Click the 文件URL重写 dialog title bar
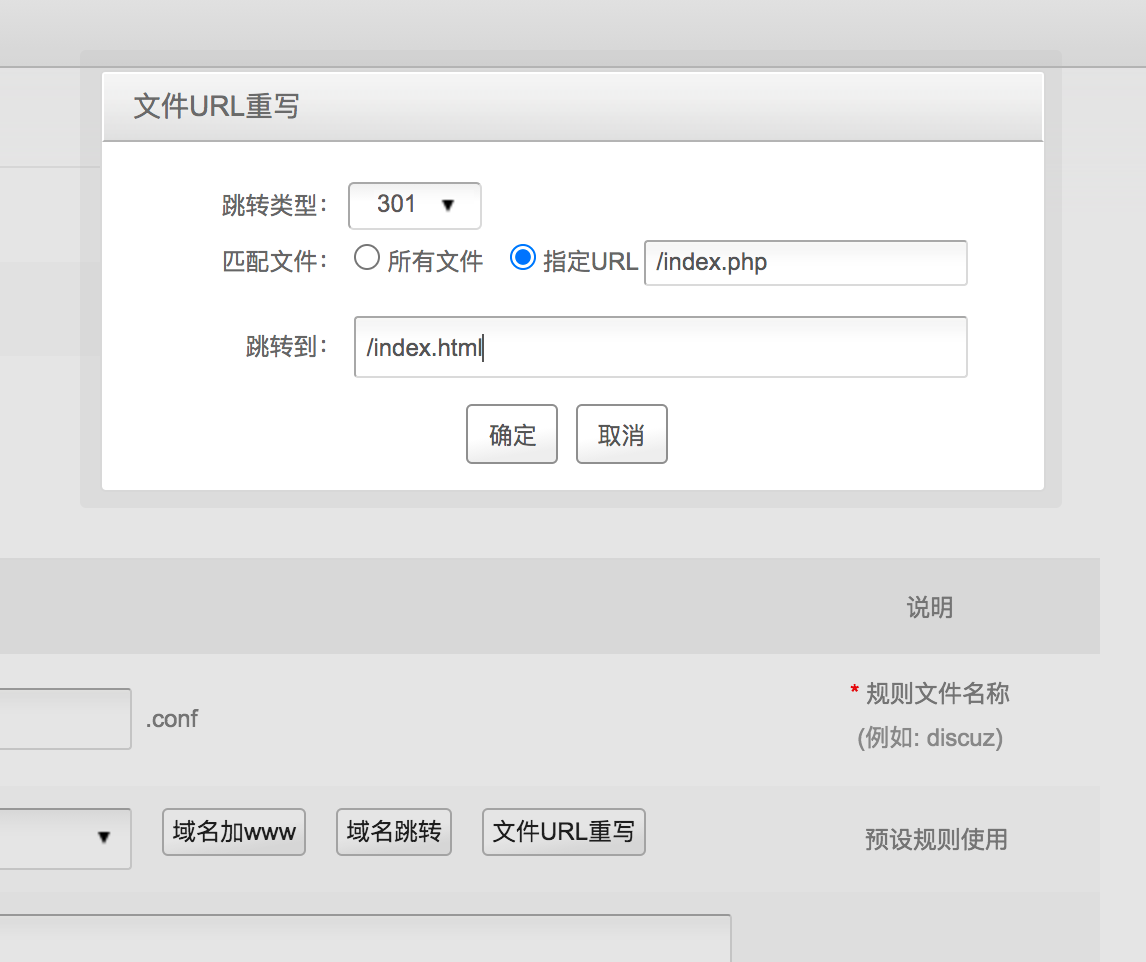 (572, 107)
